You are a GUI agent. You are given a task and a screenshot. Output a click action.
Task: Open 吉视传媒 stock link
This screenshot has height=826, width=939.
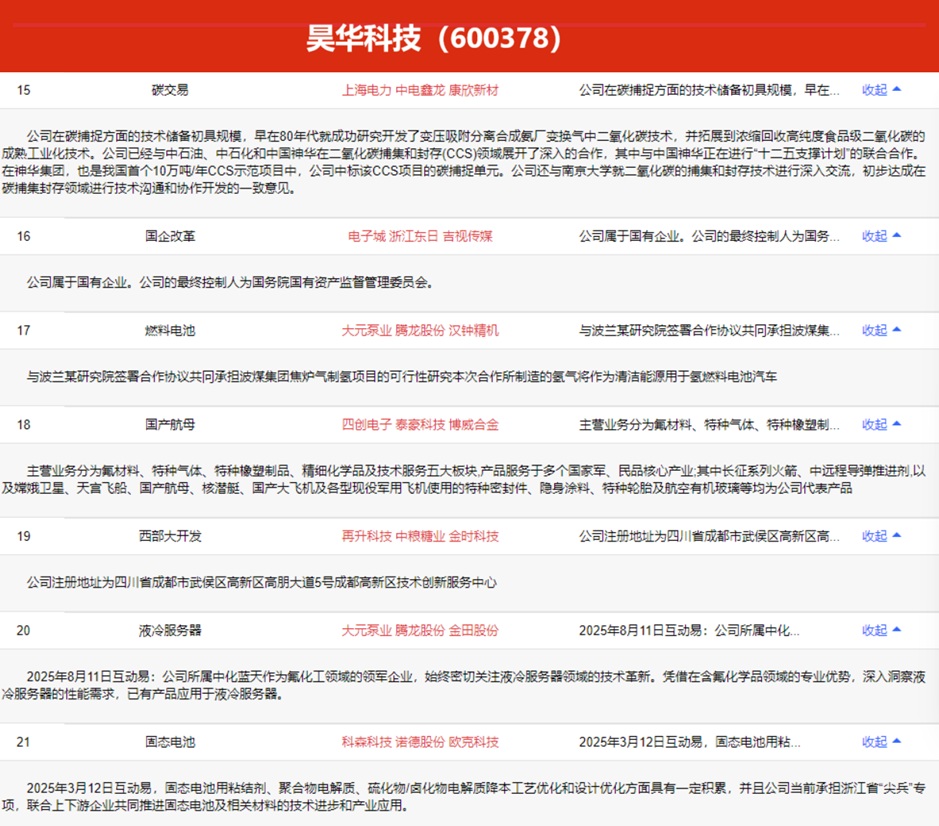pos(468,236)
